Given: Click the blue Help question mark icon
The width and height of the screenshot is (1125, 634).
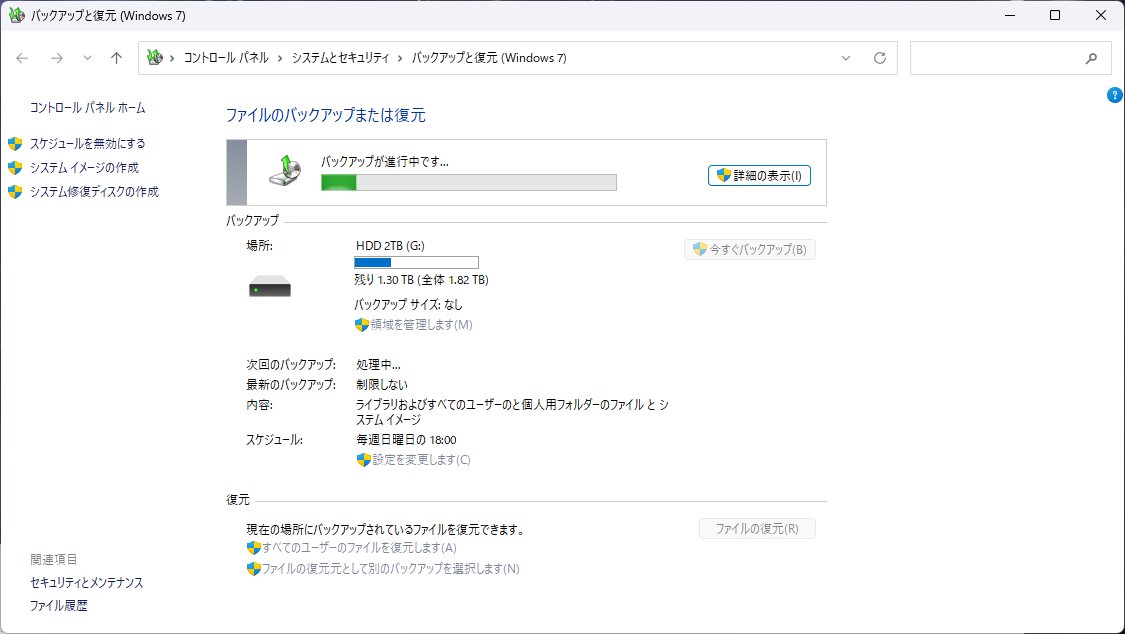Looking at the screenshot, I should click(x=1113, y=94).
